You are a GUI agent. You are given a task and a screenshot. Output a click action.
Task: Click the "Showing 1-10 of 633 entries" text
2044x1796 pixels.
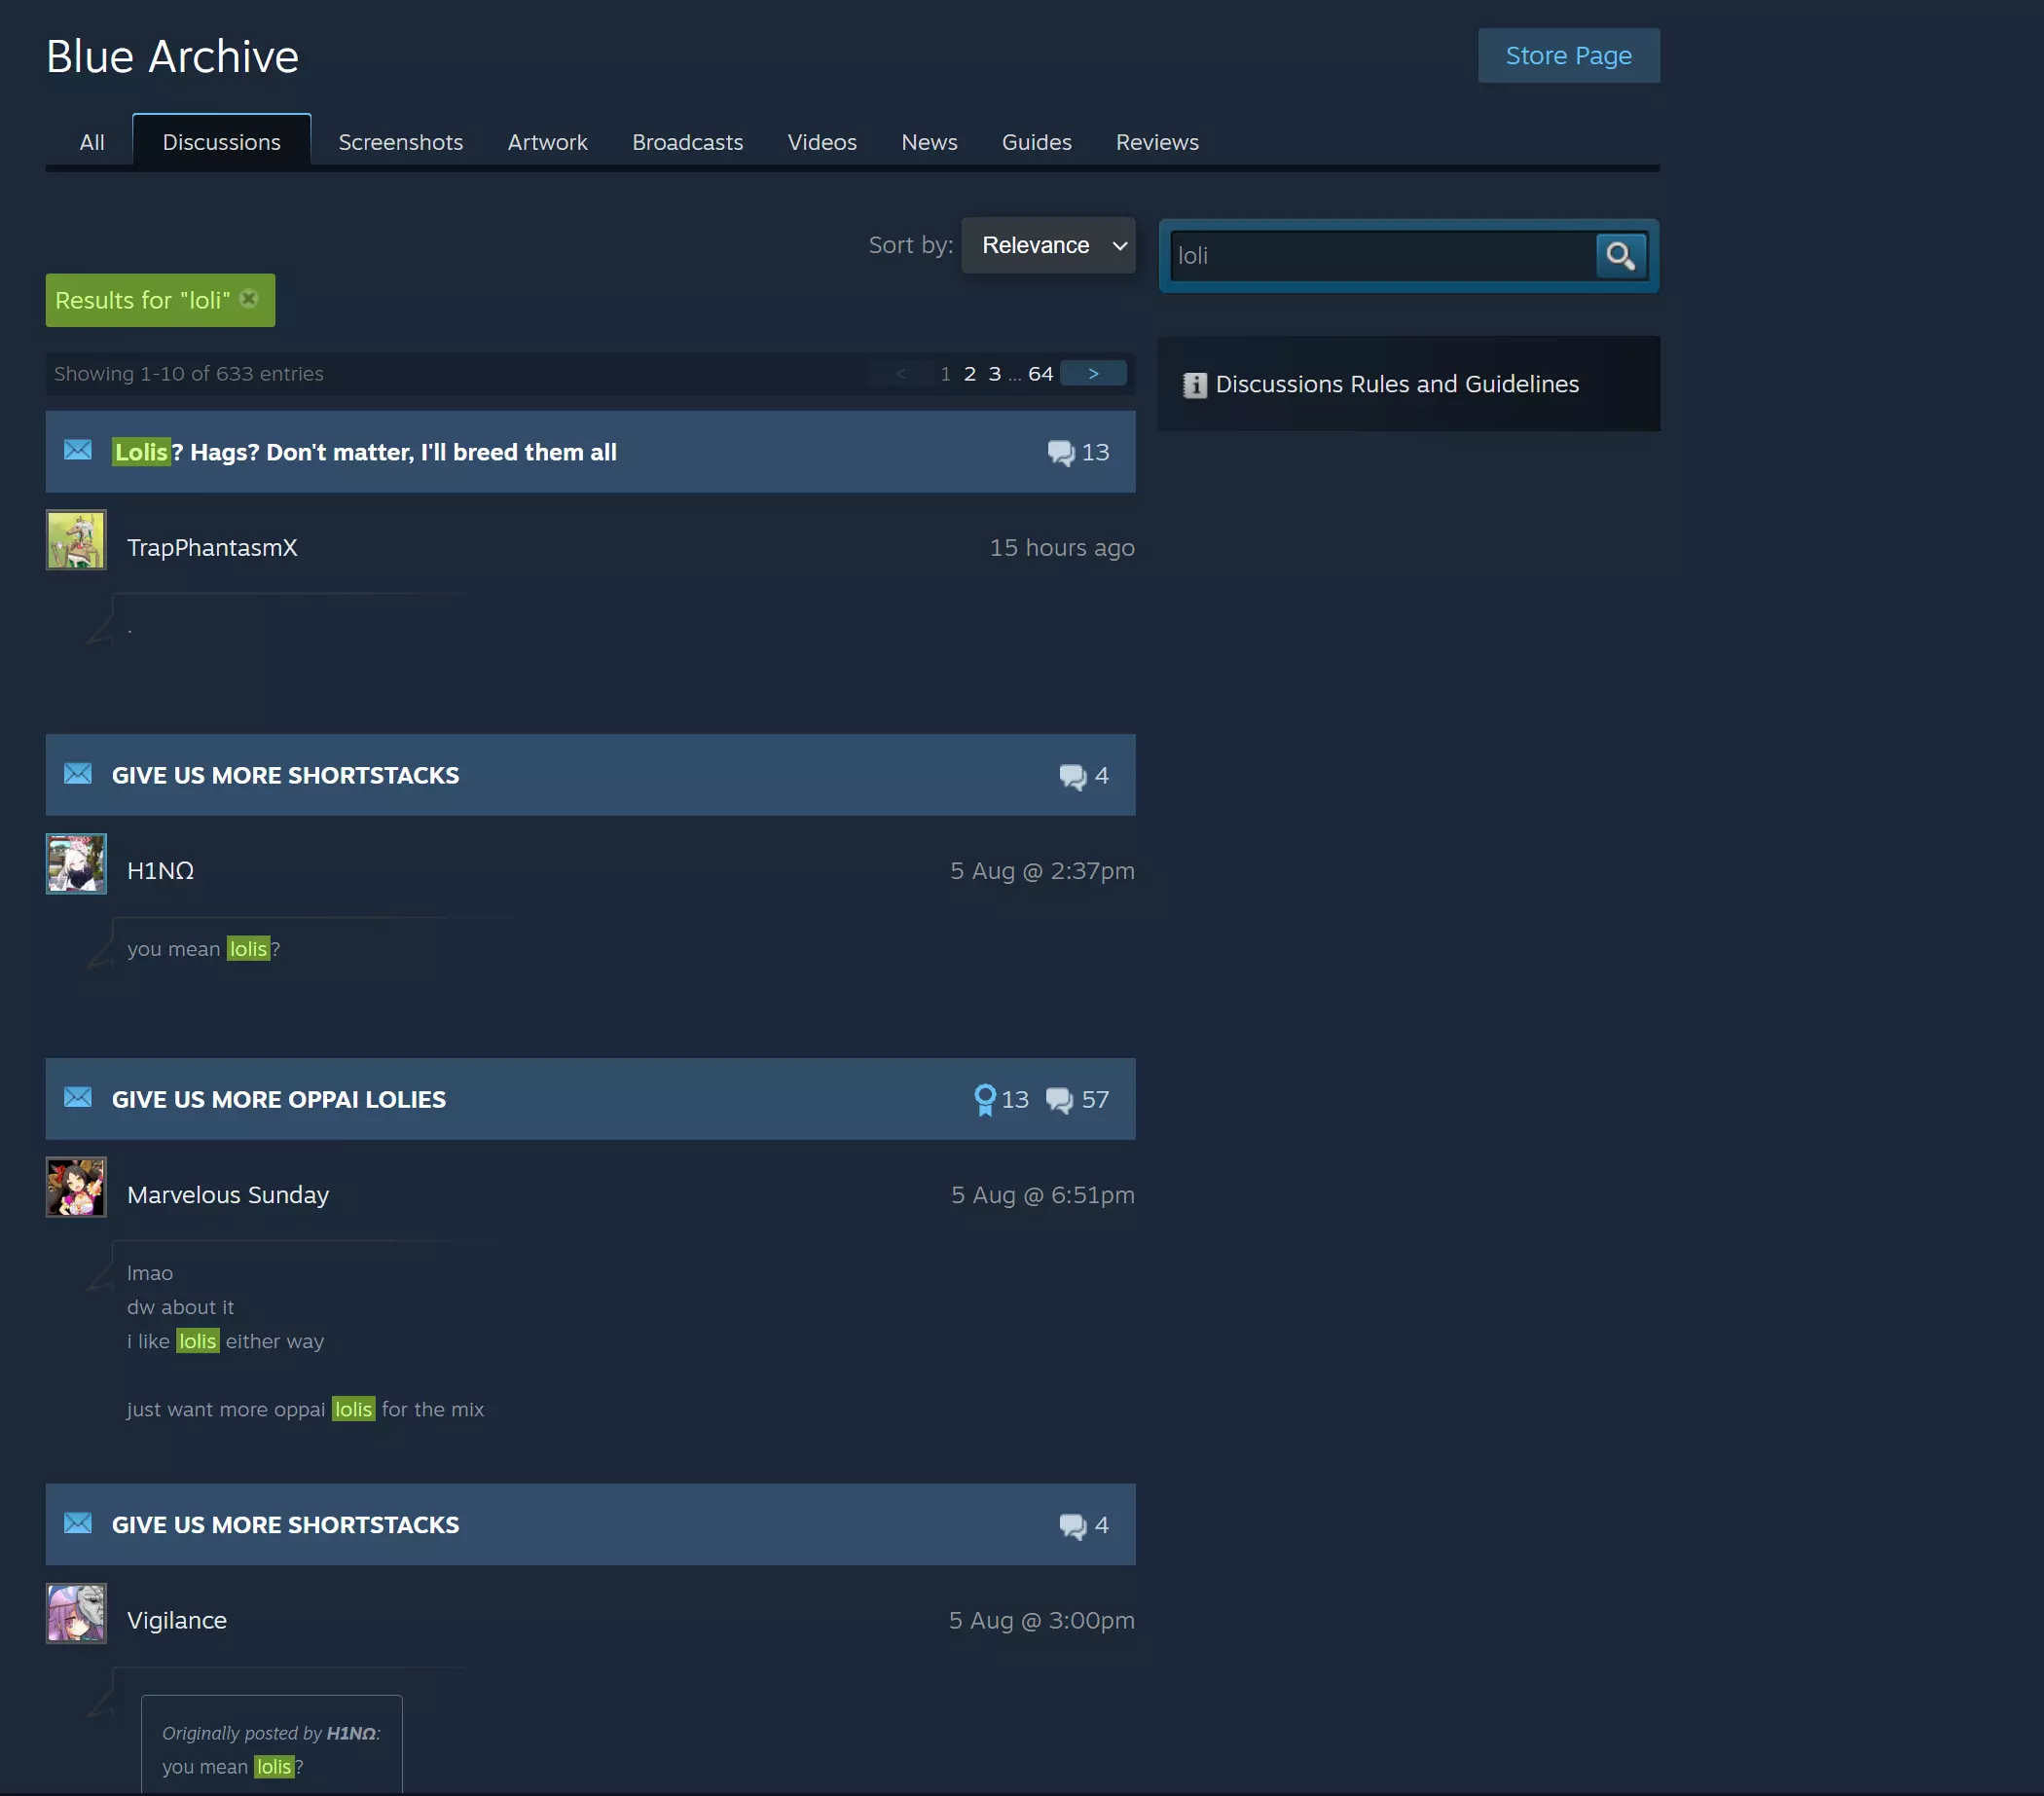189,374
